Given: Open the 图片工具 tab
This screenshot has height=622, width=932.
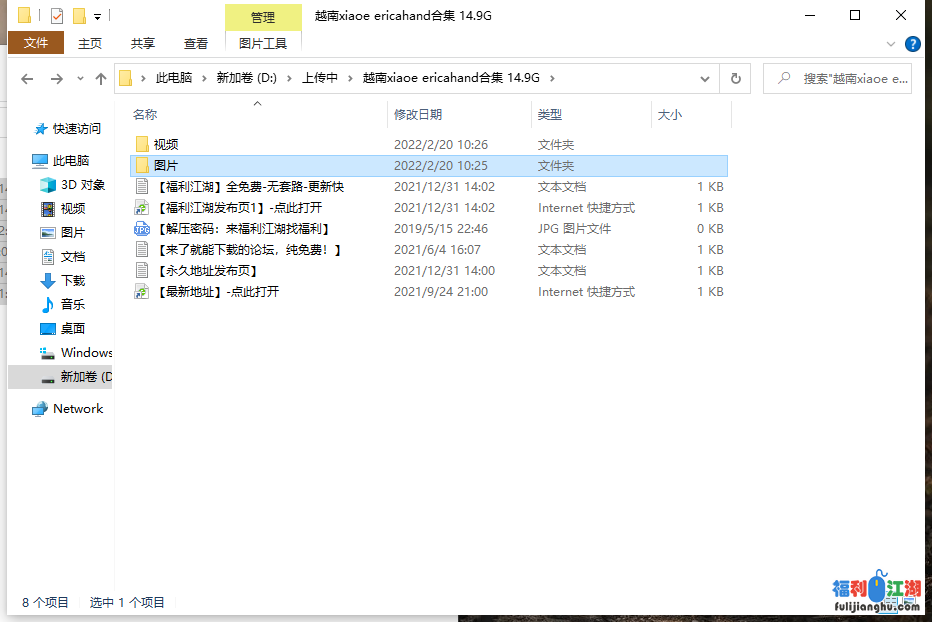Looking at the screenshot, I should click(x=263, y=43).
